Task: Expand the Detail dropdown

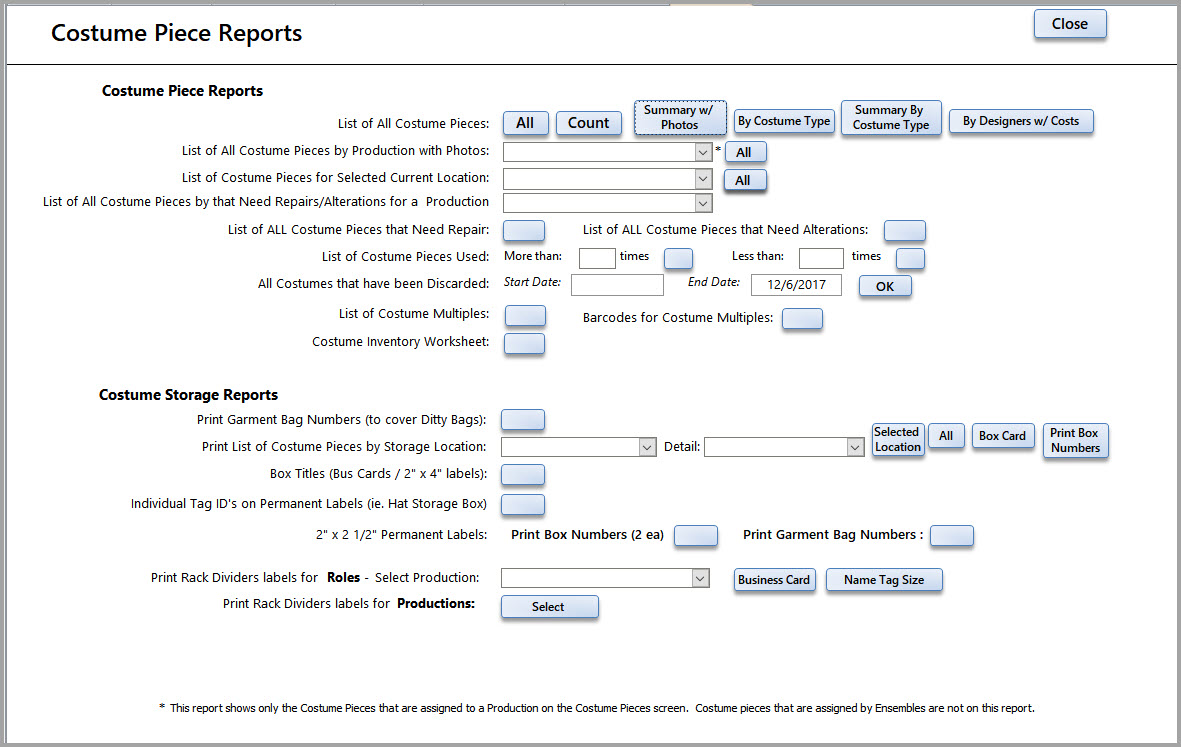Action: 854,447
